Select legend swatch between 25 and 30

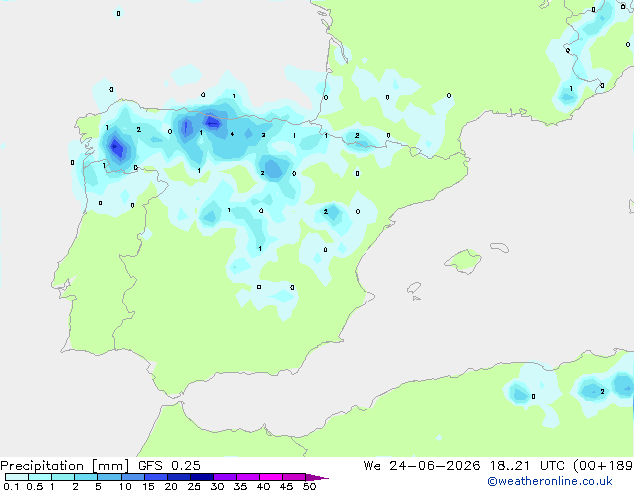(202, 477)
